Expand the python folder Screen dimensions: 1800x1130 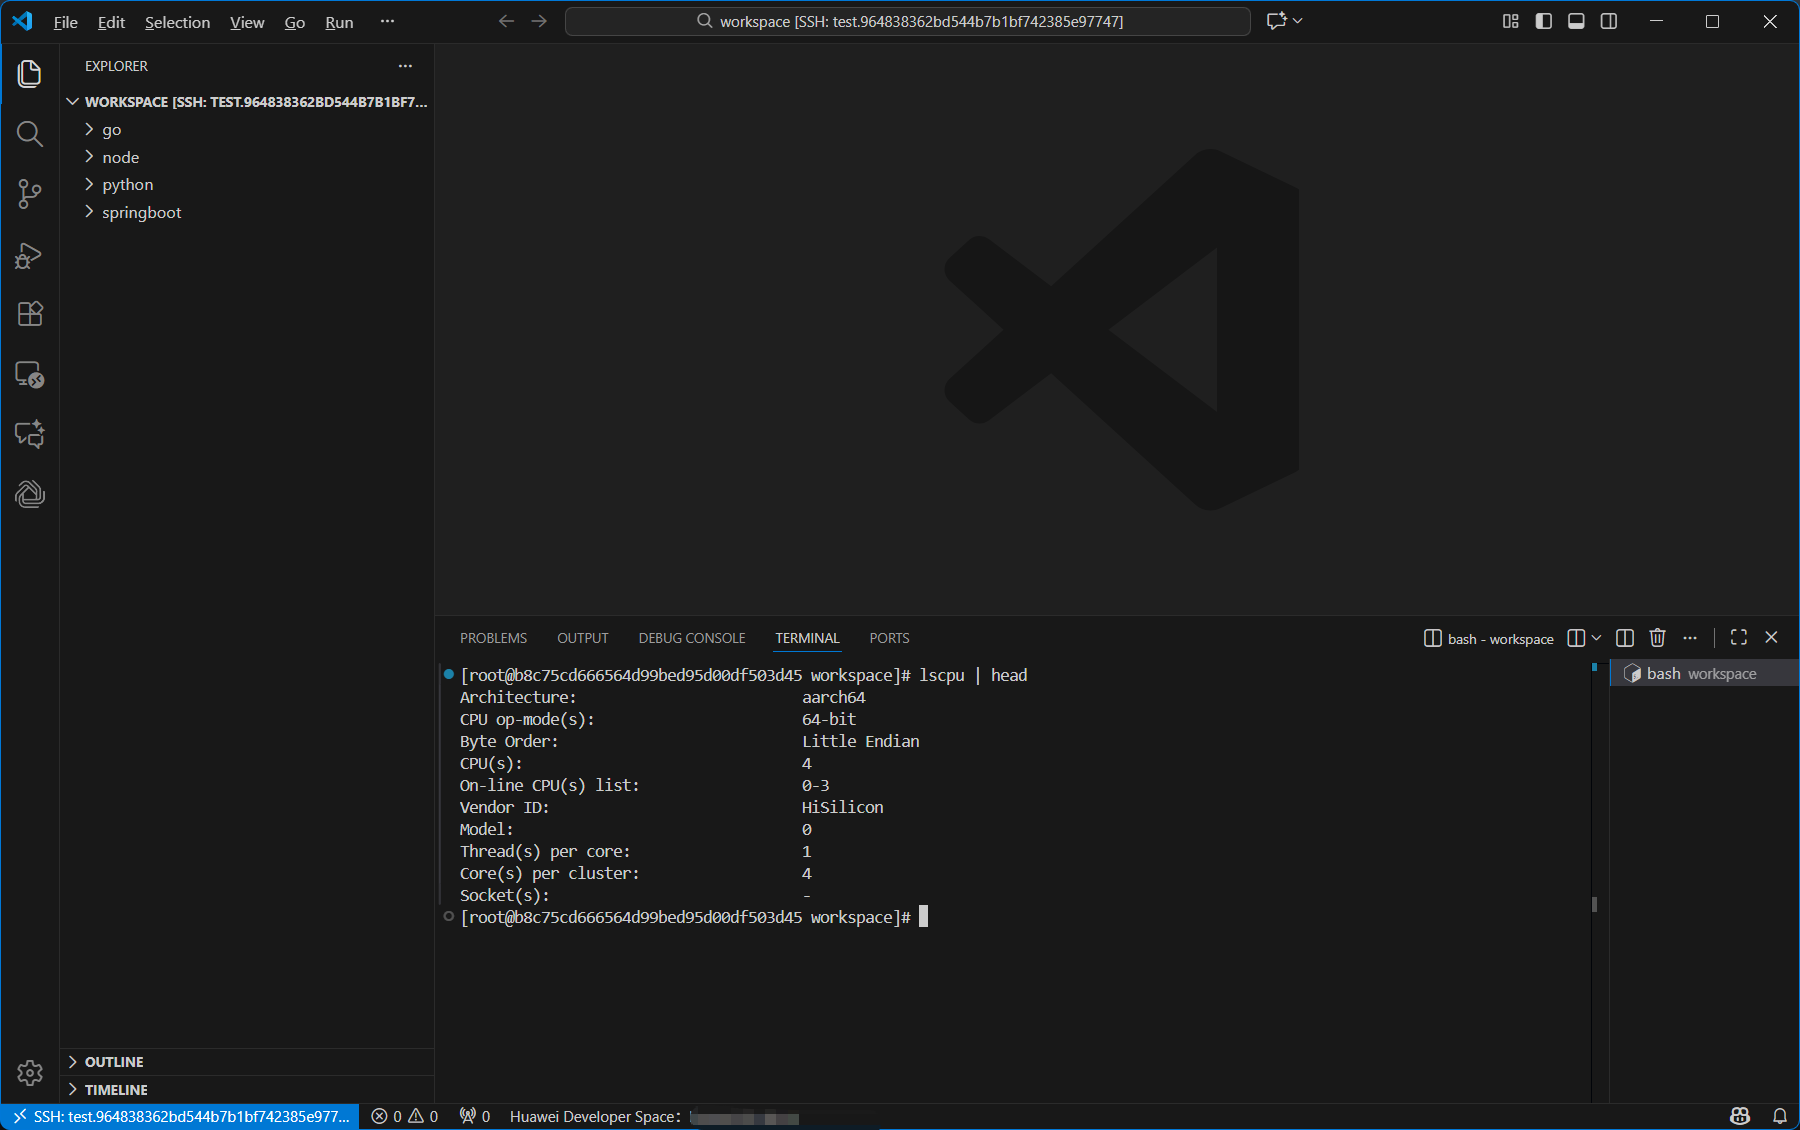click(127, 184)
